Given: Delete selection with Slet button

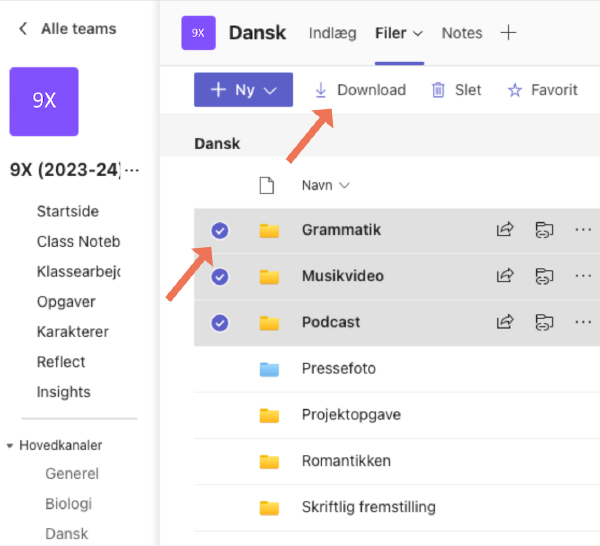Looking at the screenshot, I should (x=456, y=90).
